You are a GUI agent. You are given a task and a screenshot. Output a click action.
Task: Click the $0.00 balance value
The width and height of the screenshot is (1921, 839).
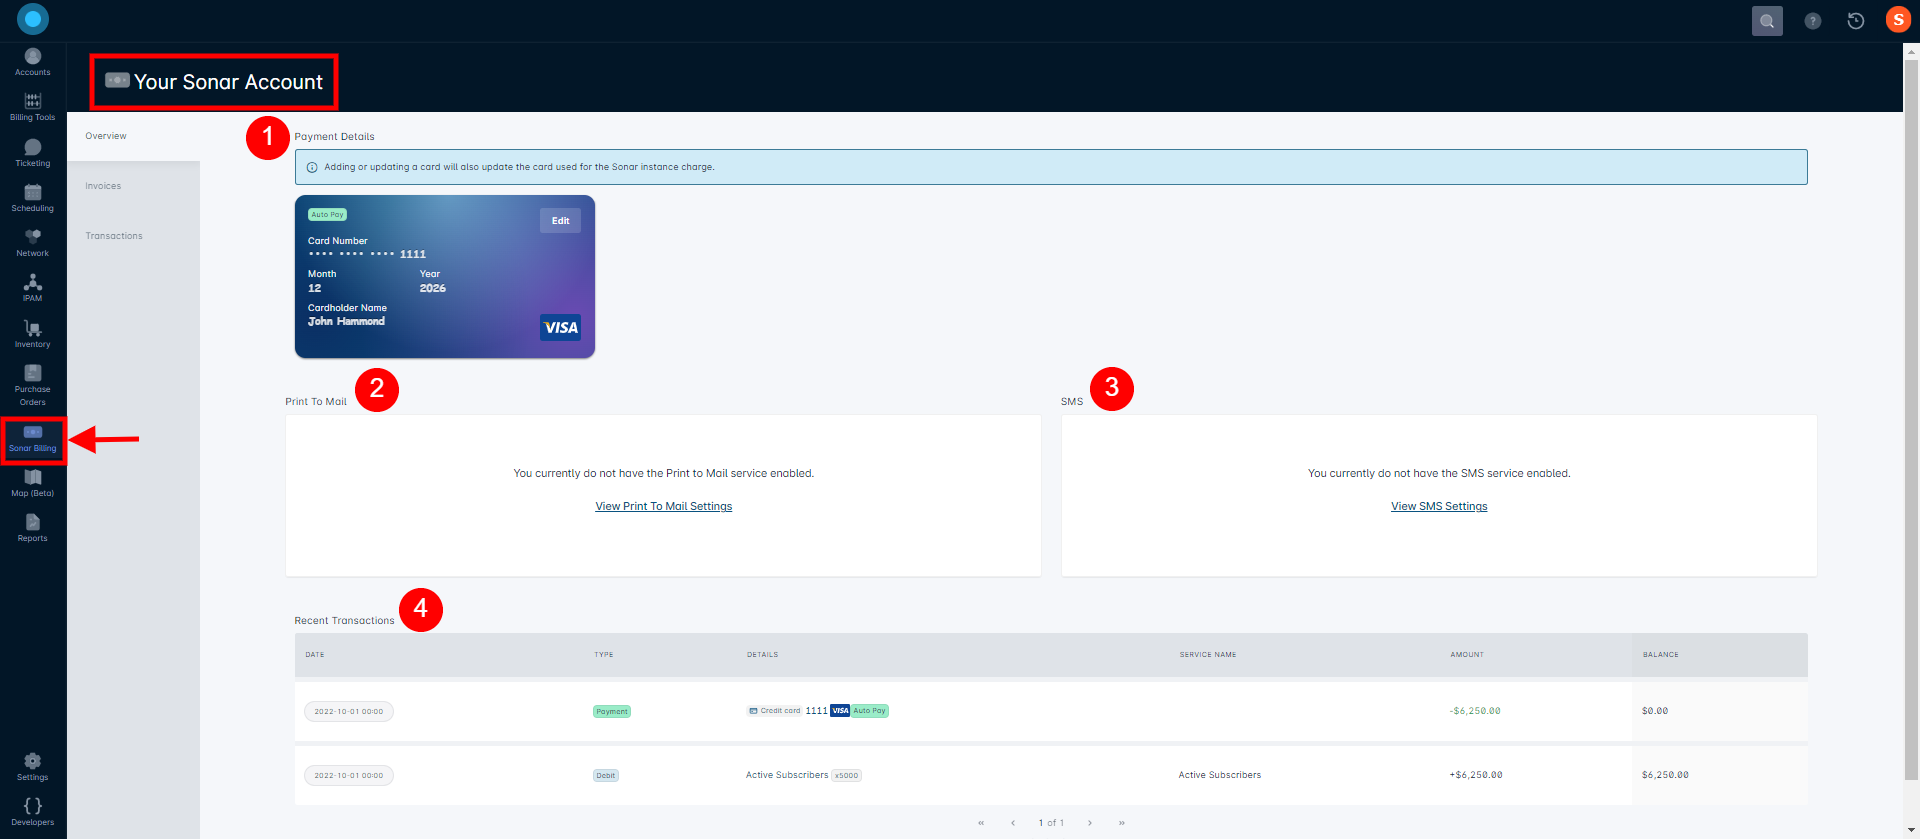[1655, 711]
